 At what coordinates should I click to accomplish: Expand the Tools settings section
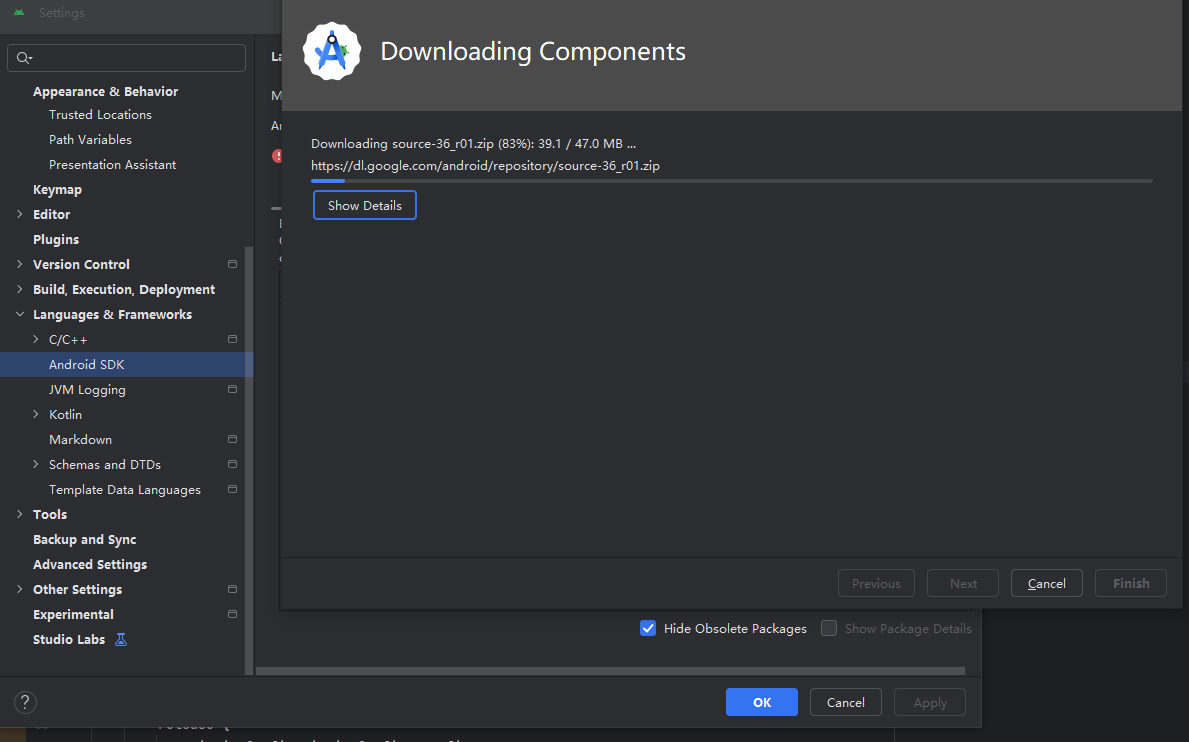click(x=20, y=514)
